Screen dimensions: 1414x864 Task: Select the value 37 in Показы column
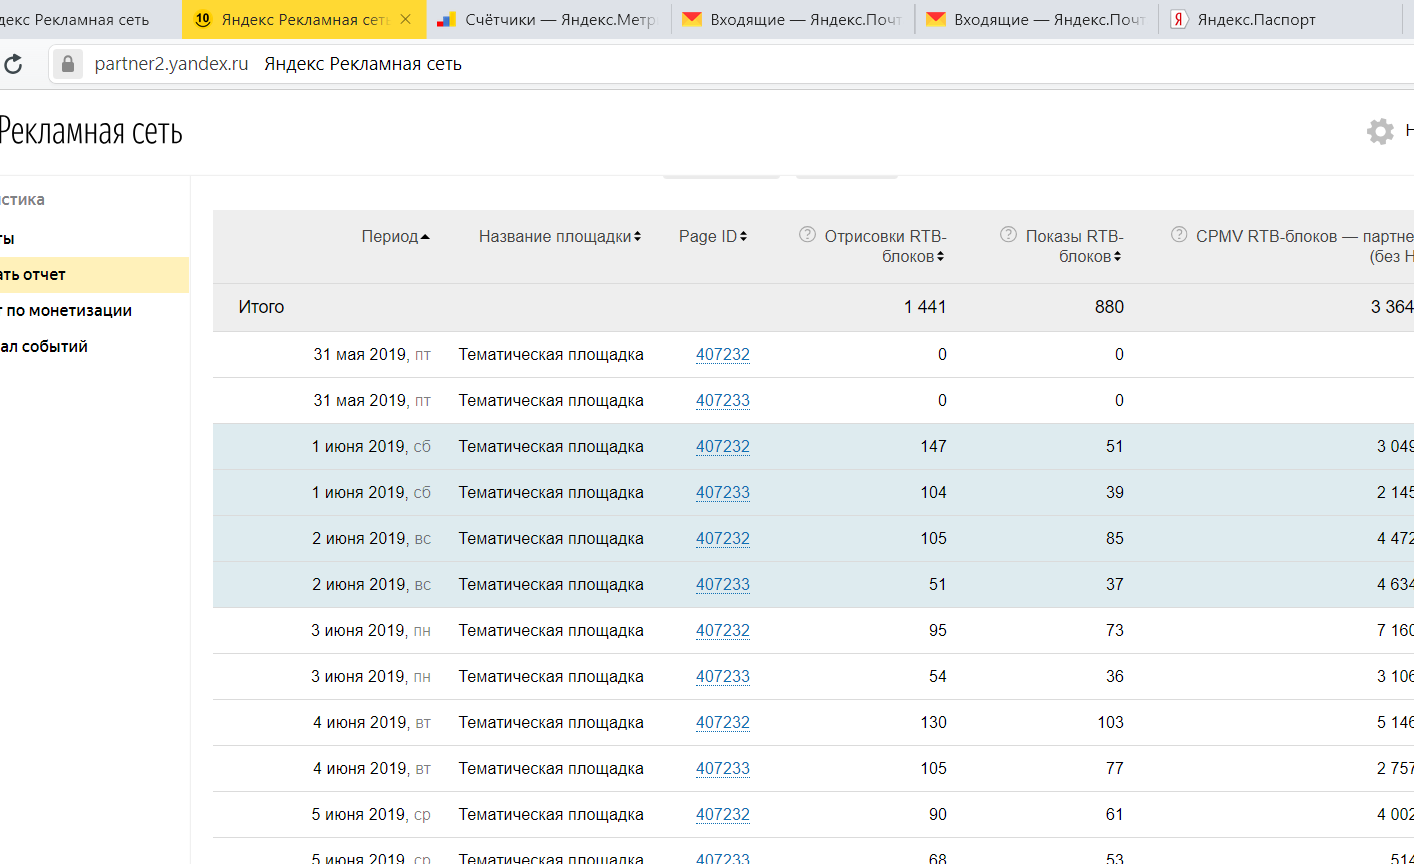(x=1115, y=585)
